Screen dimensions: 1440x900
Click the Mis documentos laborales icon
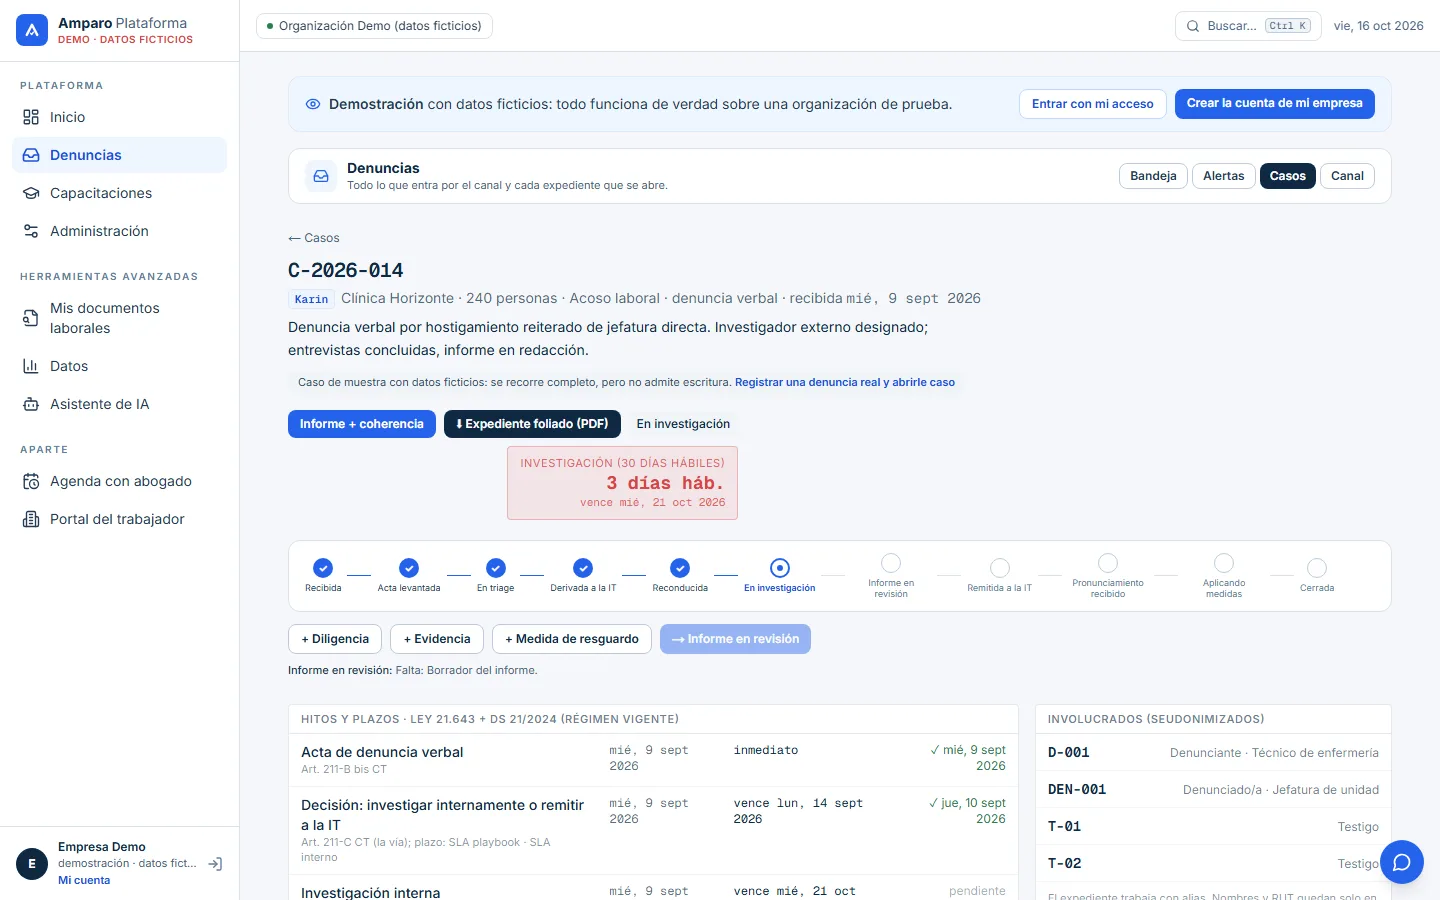(x=31, y=318)
